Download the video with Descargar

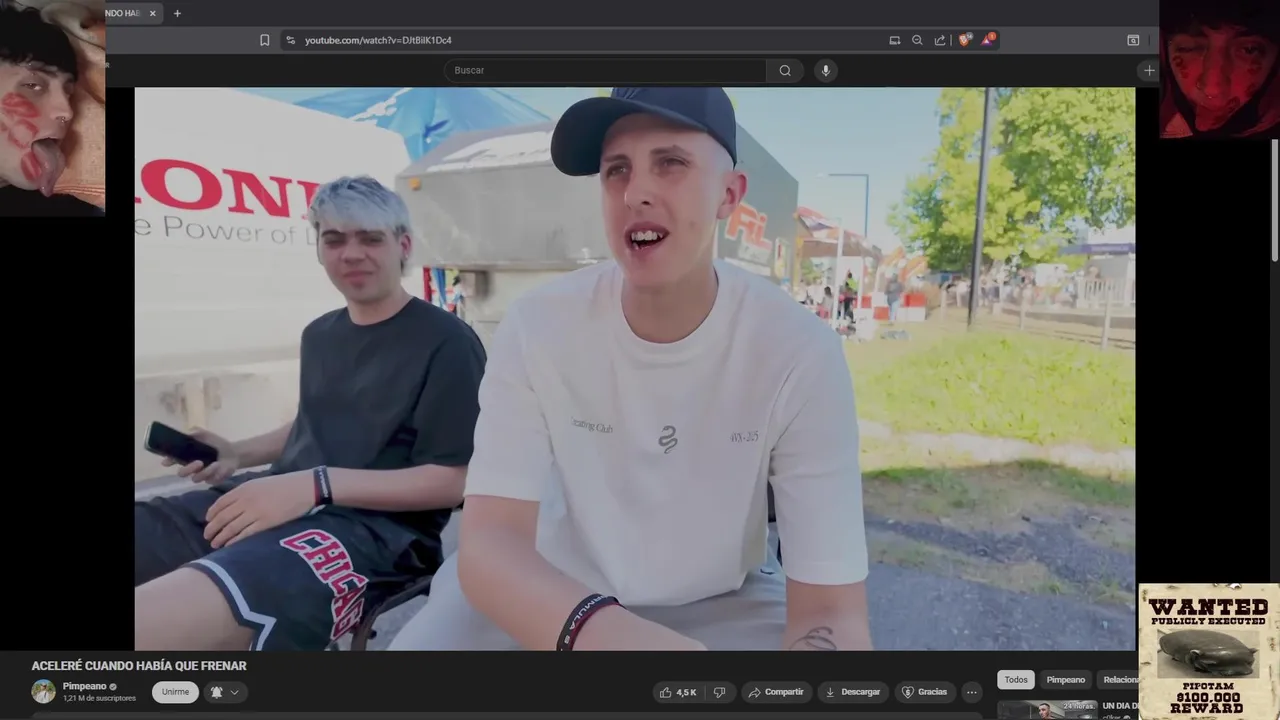pyautogui.click(x=853, y=692)
